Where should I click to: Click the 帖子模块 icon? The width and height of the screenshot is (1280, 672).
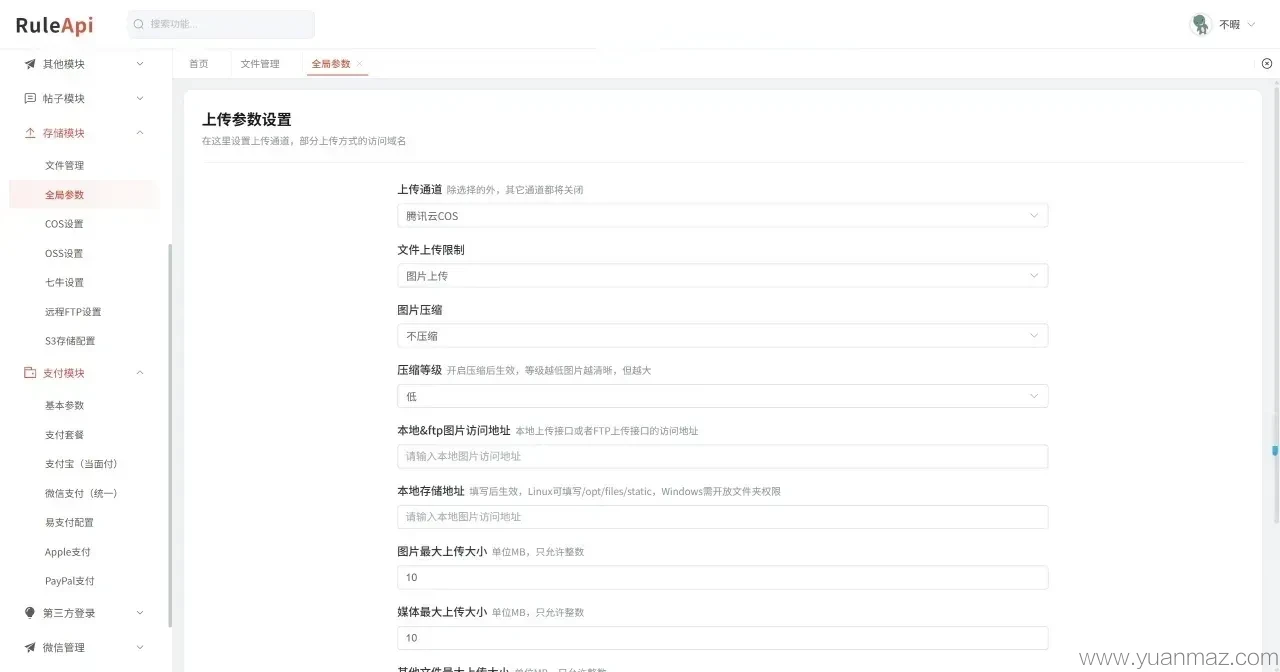coord(30,98)
